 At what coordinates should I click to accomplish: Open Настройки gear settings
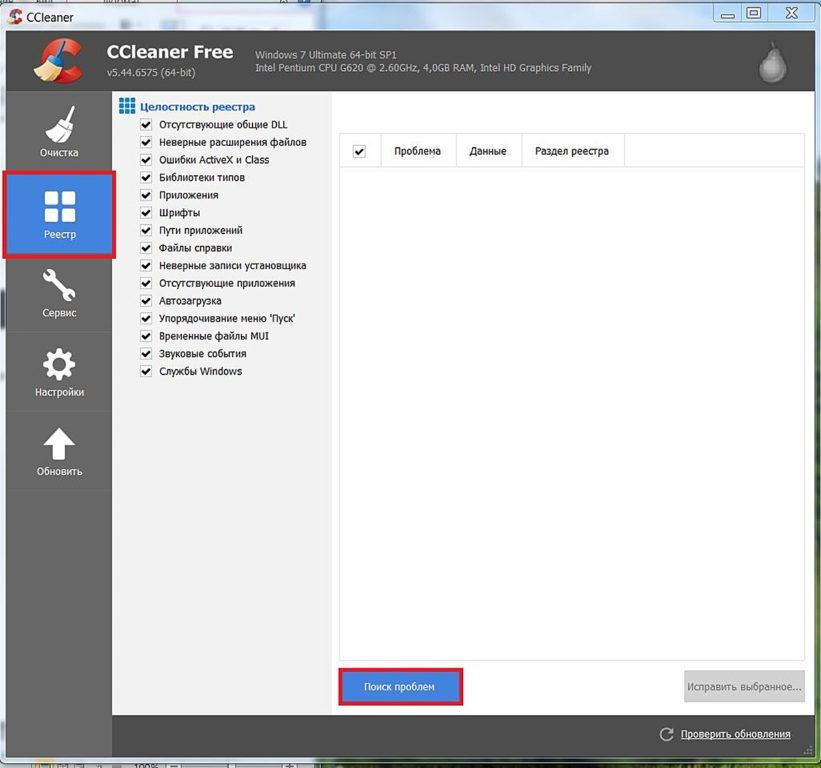click(x=59, y=372)
